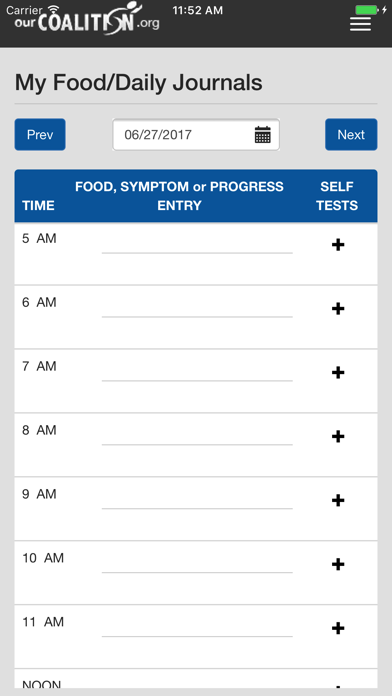The height and width of the screenshot is (696, 392).
Task: Go to the previous day with Prev
Action: coord(40,134)
